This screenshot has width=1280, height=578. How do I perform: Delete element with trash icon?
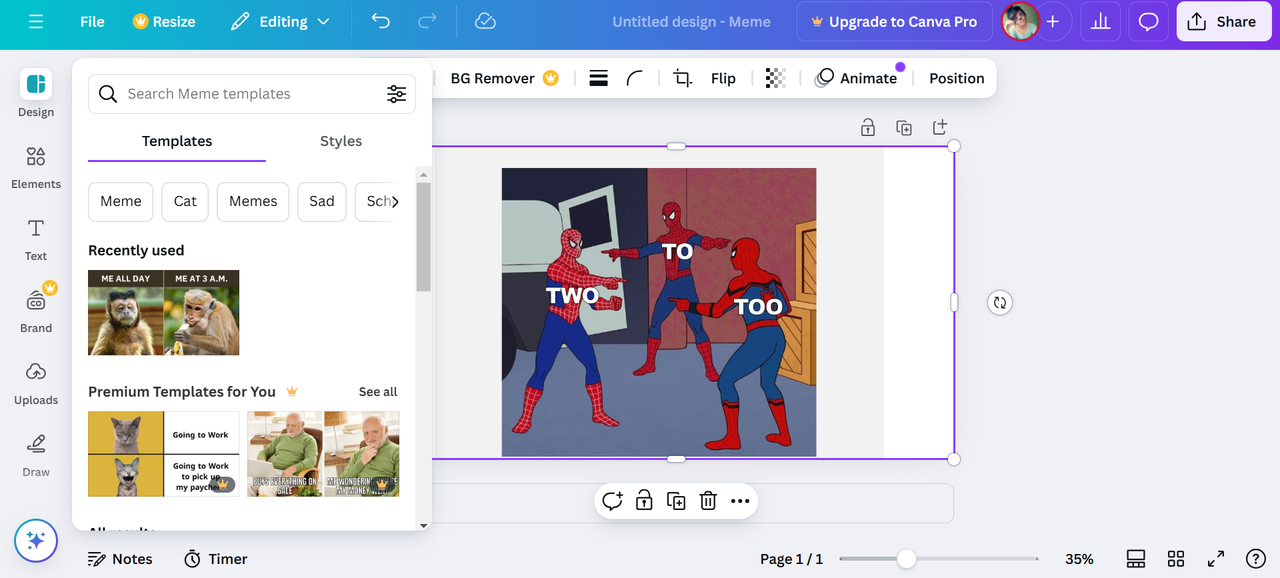[708, 501]
